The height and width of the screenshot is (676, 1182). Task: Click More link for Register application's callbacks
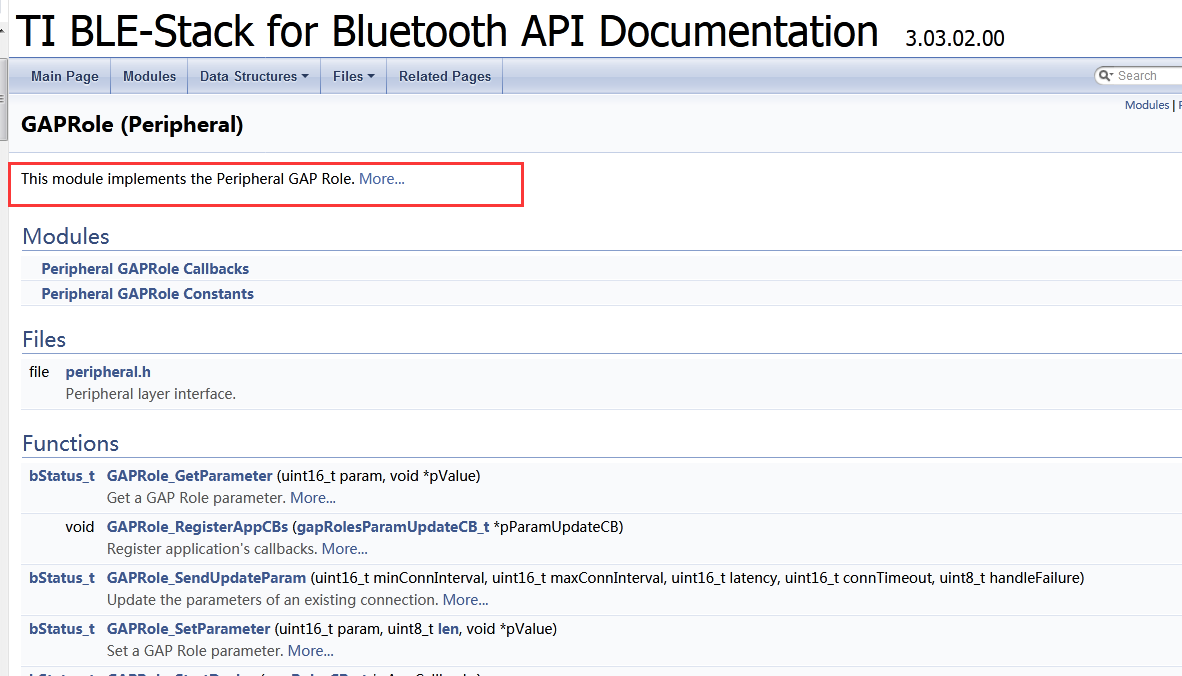pyautogui.click(x=345, y=549)
